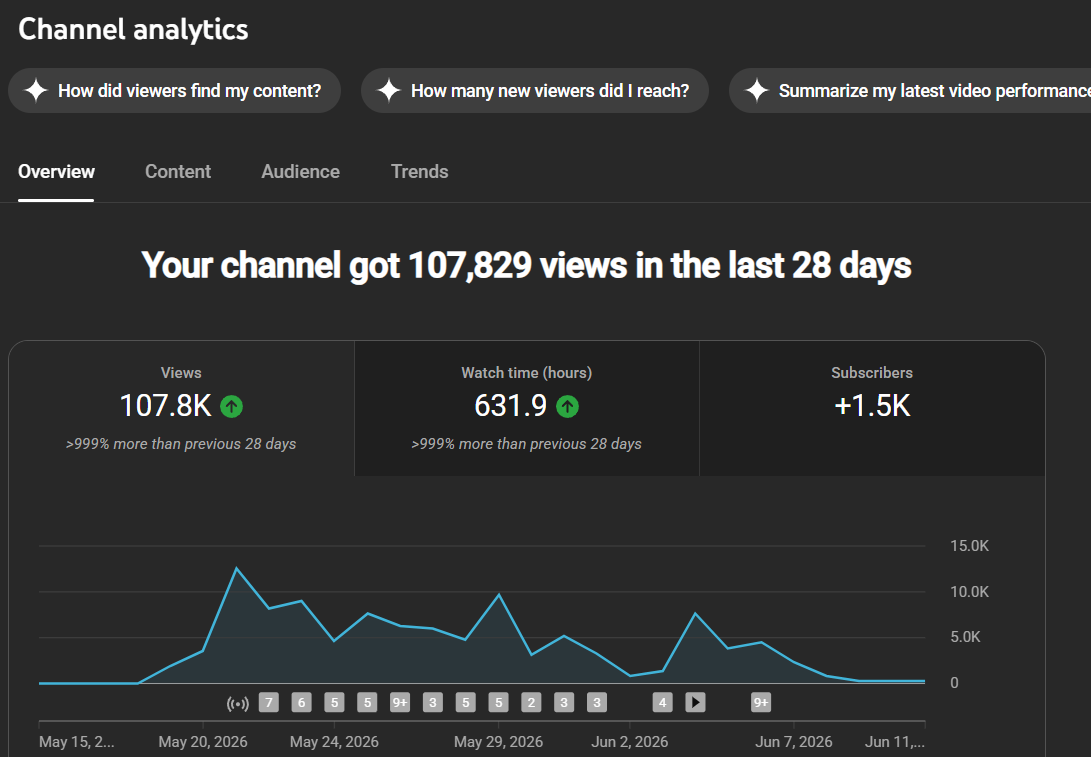Open the Trends tab

(420, 172)
